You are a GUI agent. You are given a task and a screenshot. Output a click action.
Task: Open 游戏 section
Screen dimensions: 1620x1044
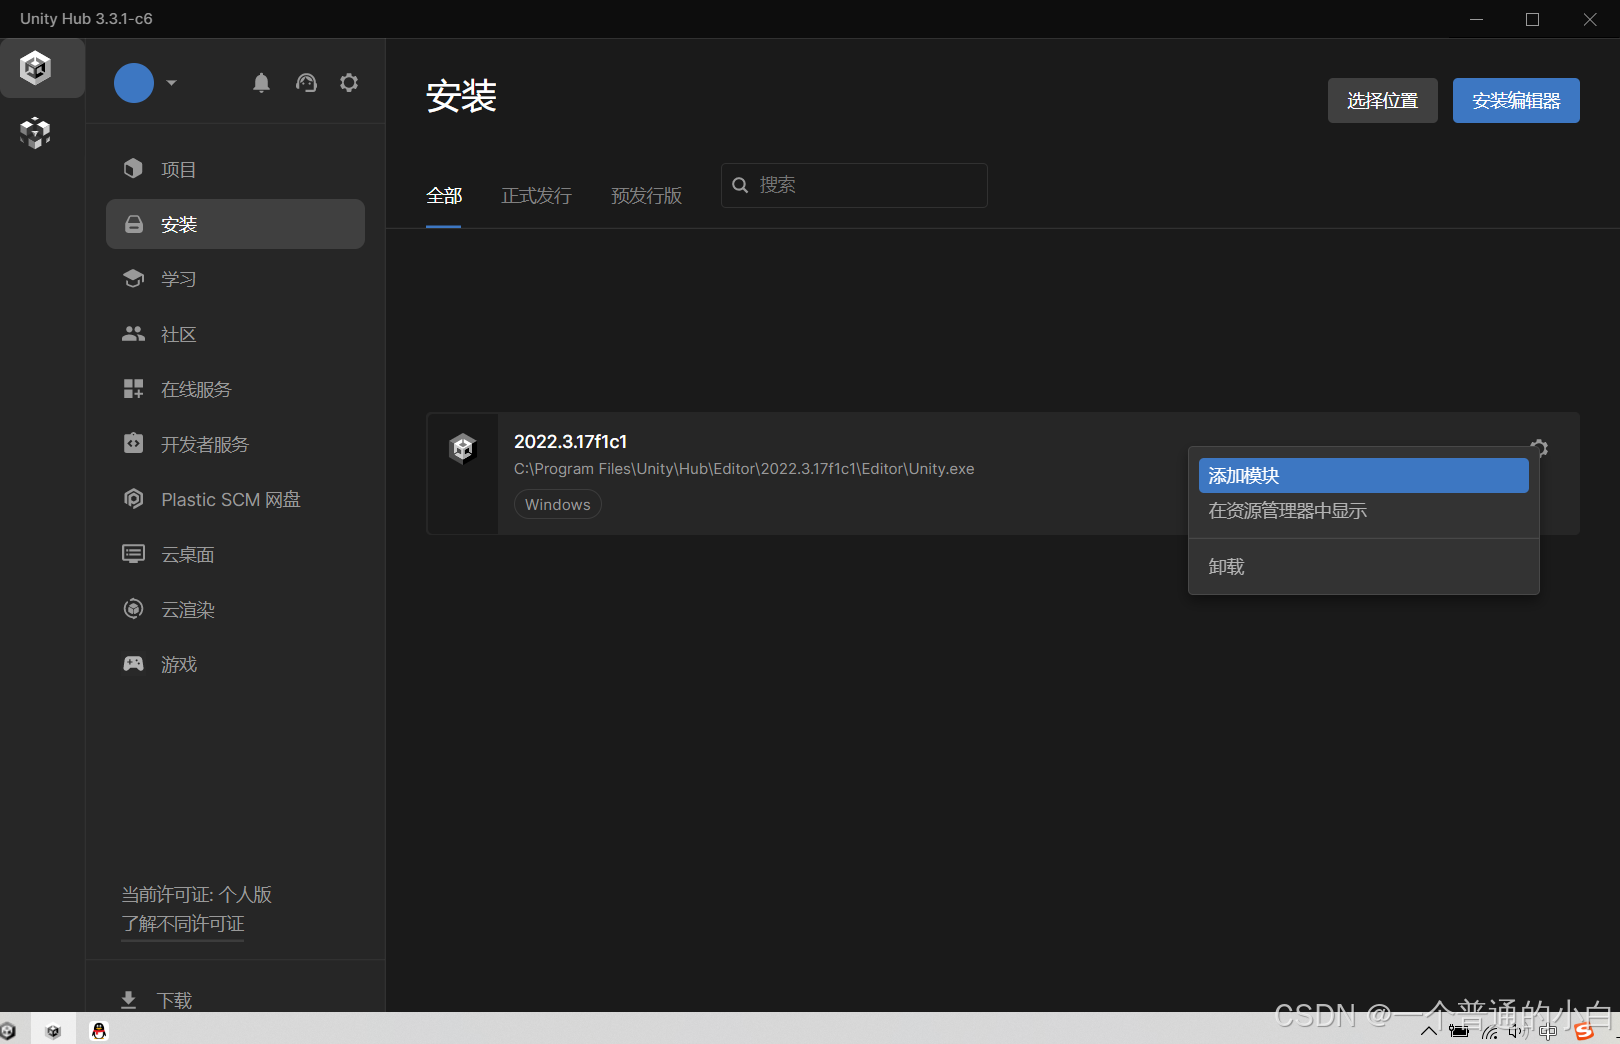(x=235, y=664)
